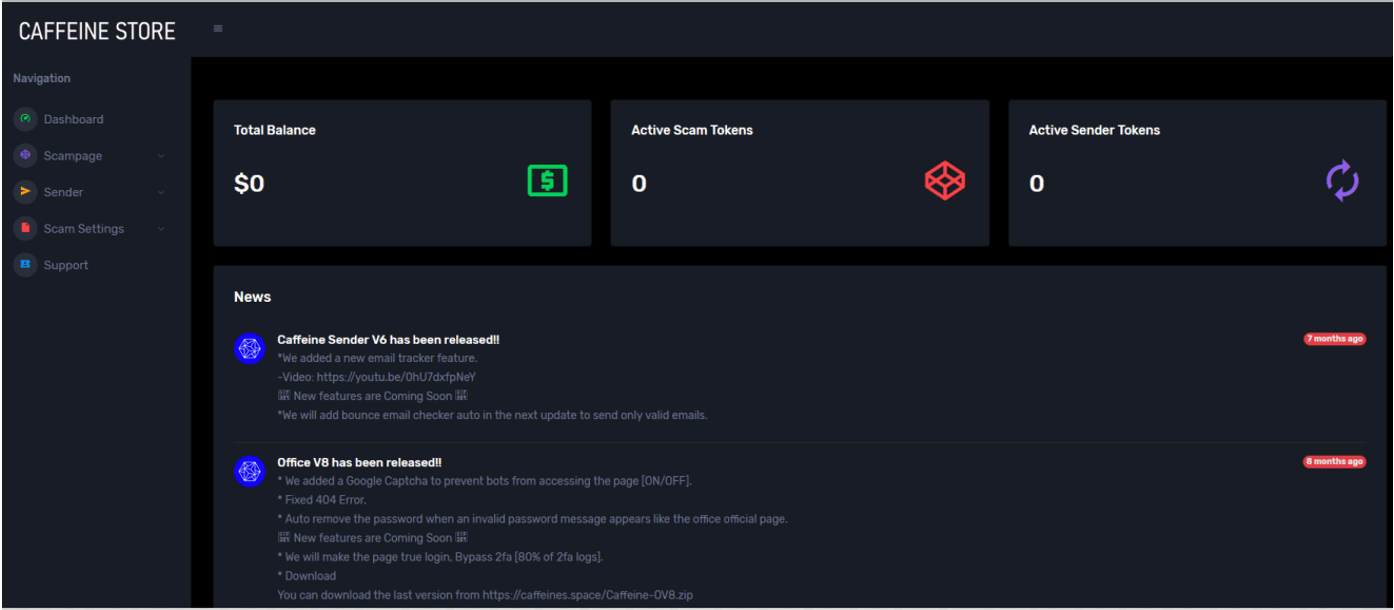Click the yellow Sender arrow icon

[x=25, y=192]
